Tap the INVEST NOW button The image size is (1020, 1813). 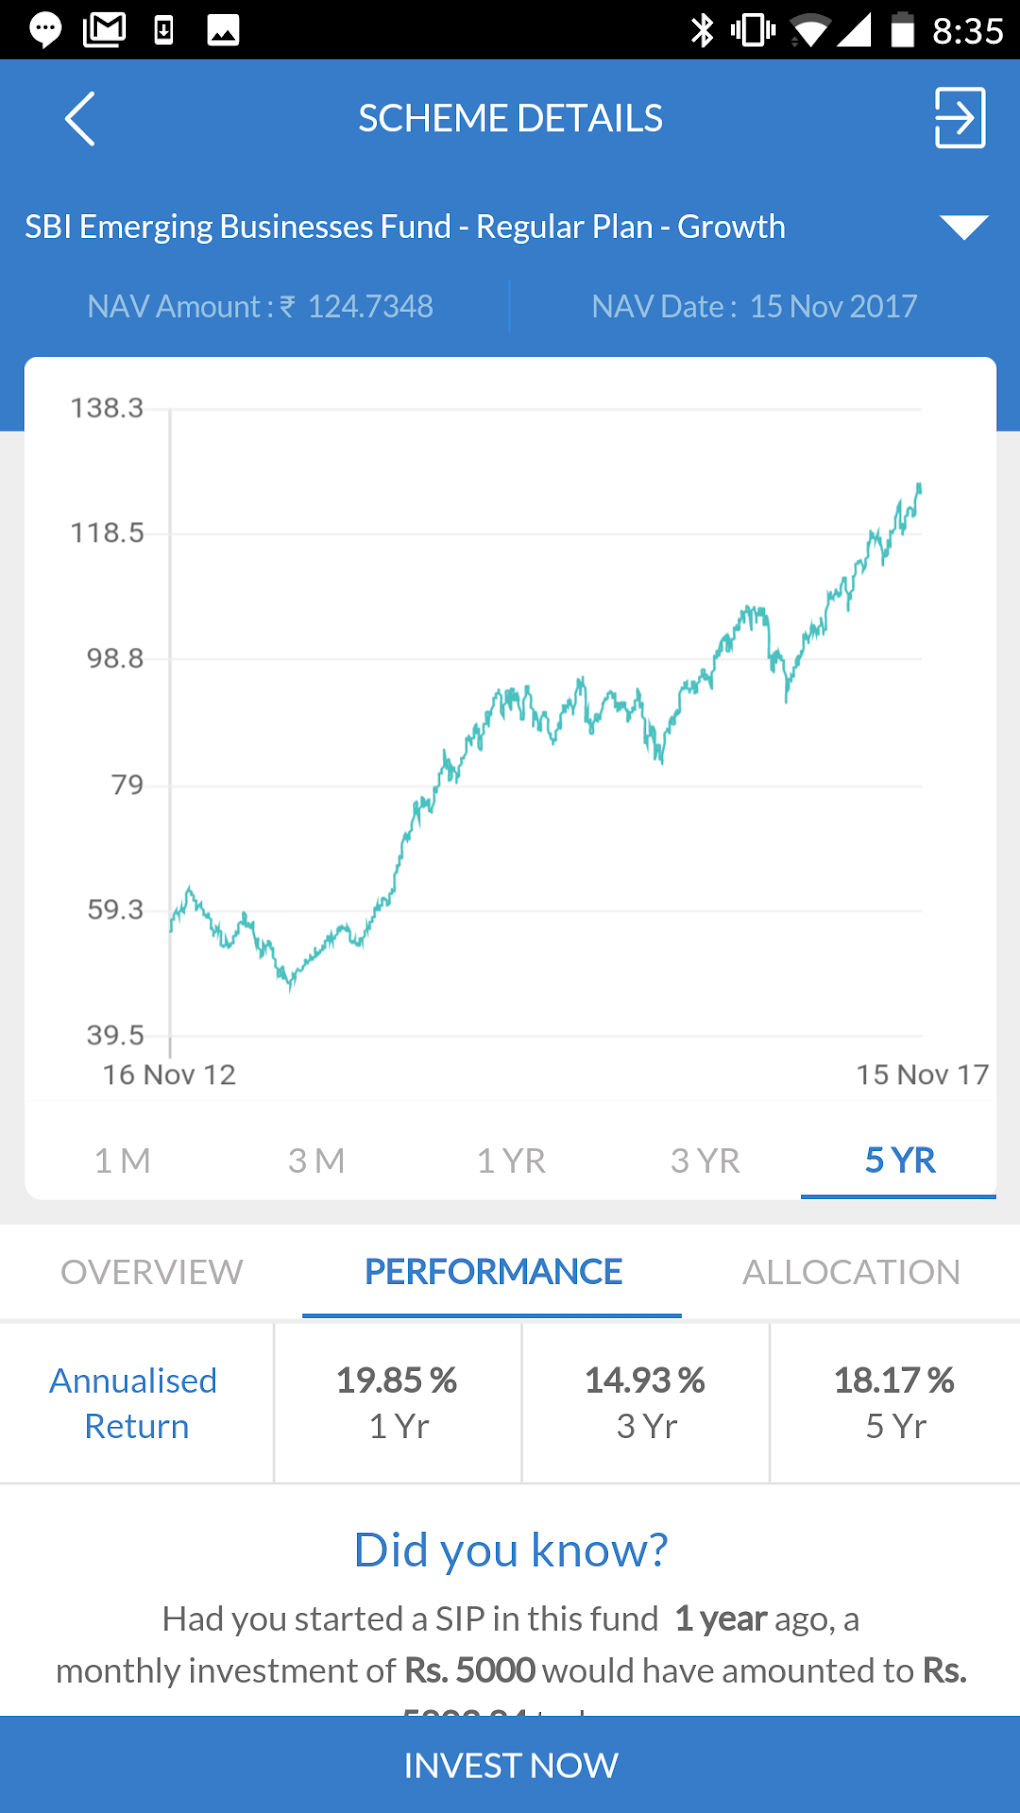coord(510,1765)
